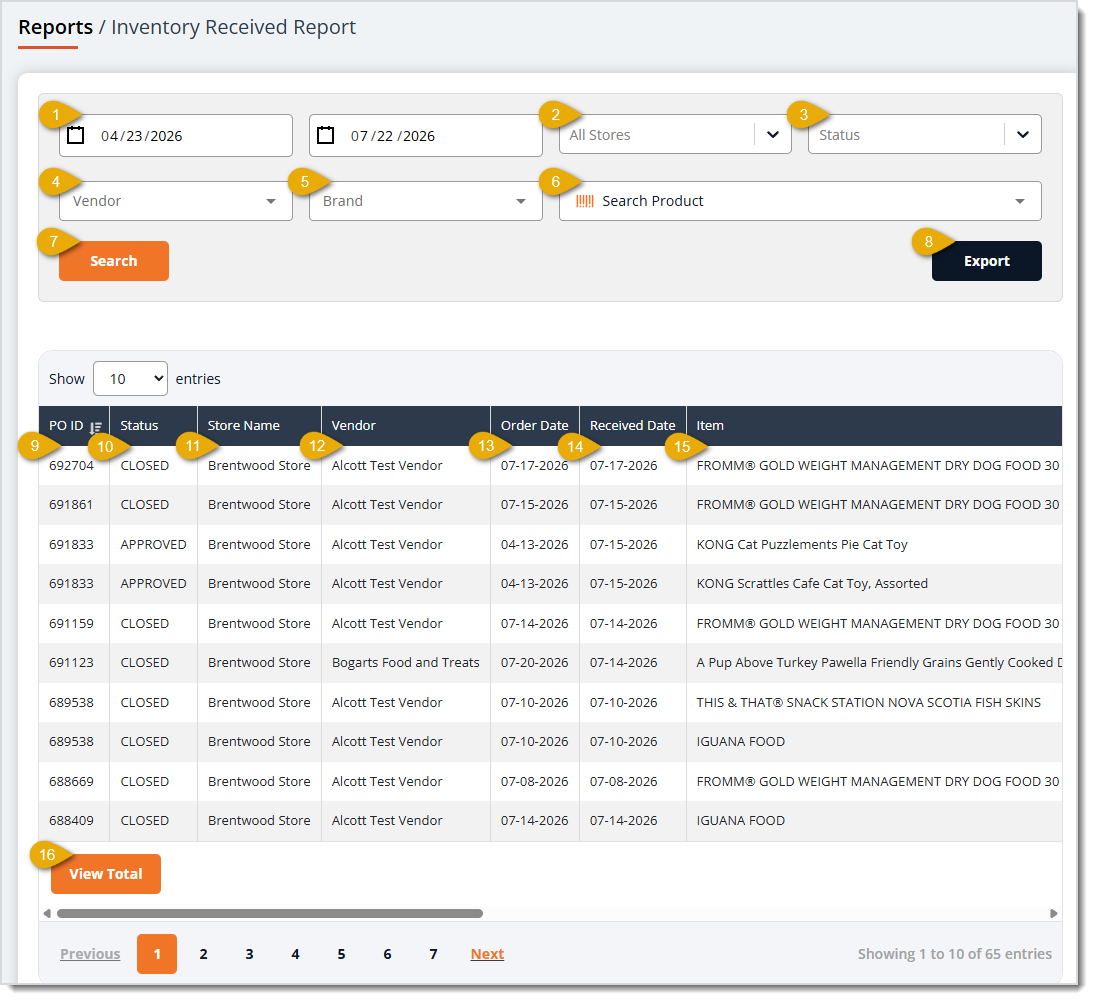
Task: Change the Show entries count selector
Action: coord(130,379)
